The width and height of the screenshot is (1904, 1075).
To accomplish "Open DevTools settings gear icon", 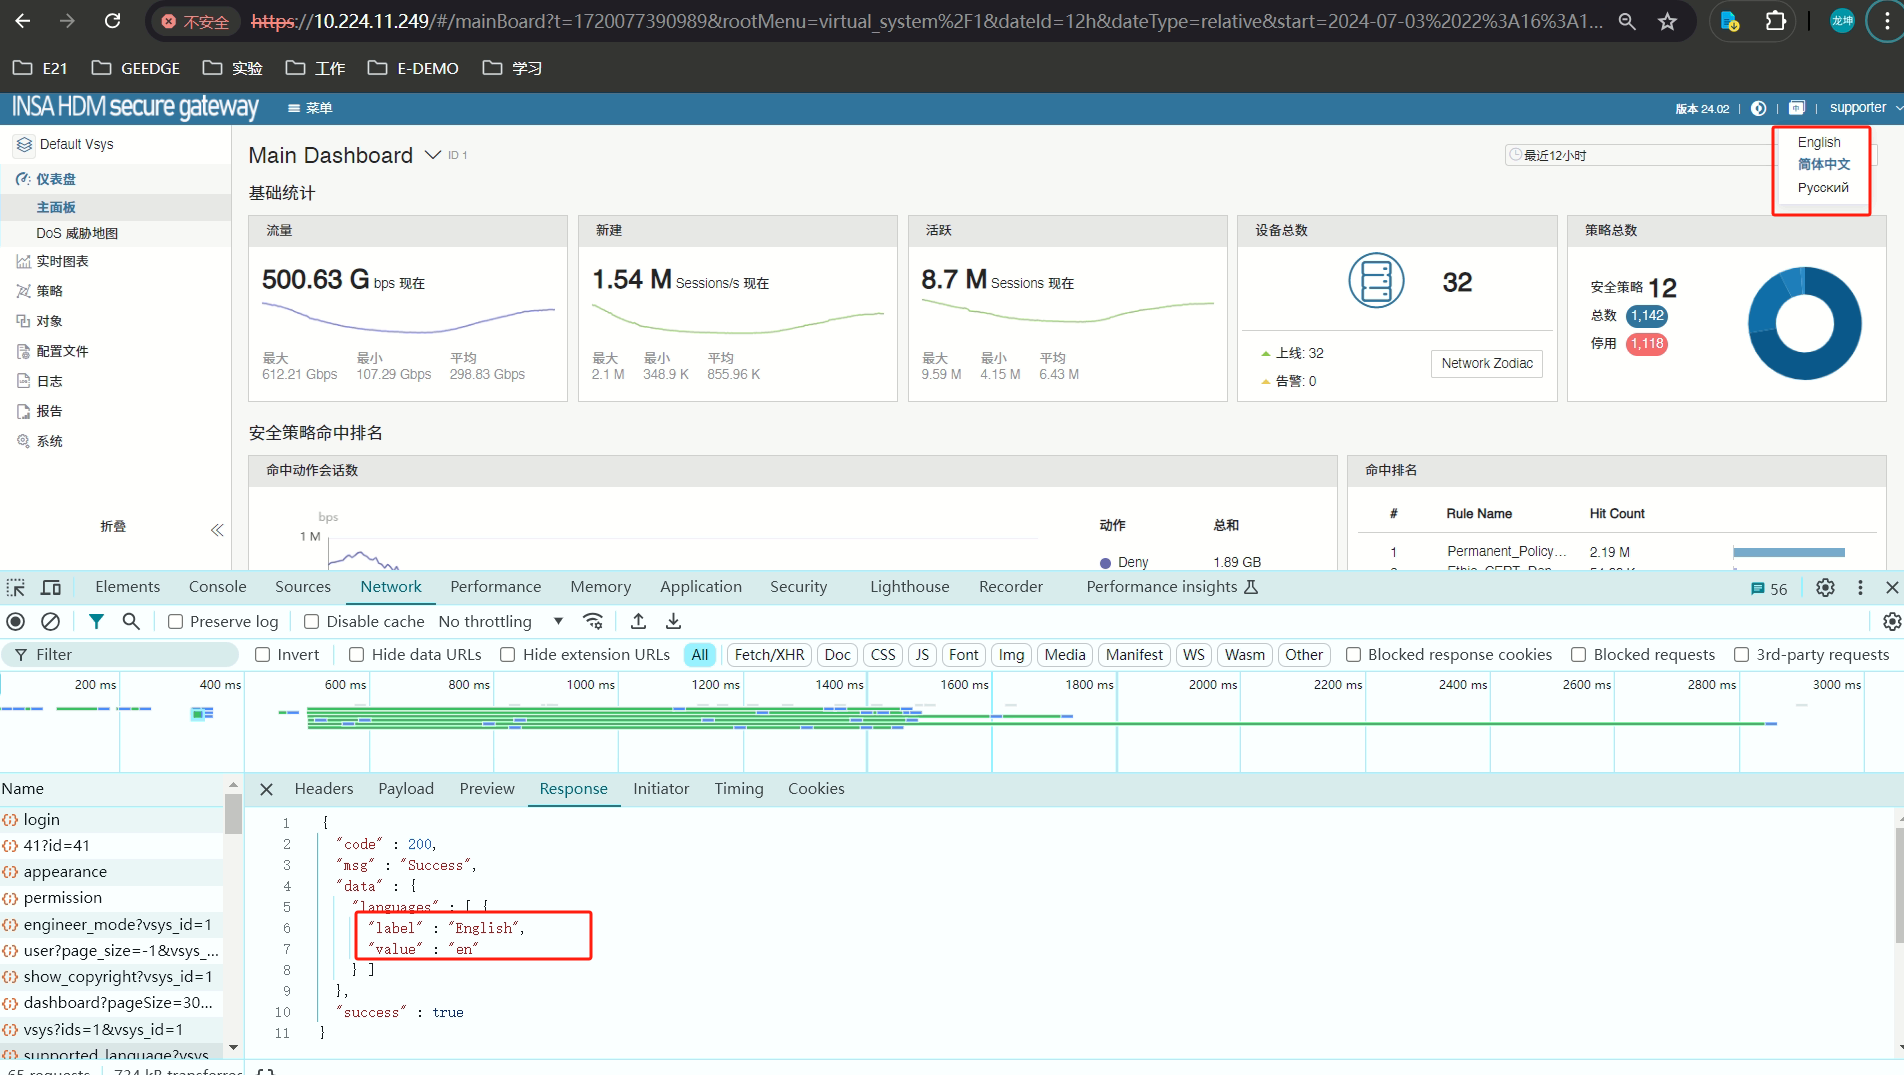I will [1825, 588].
